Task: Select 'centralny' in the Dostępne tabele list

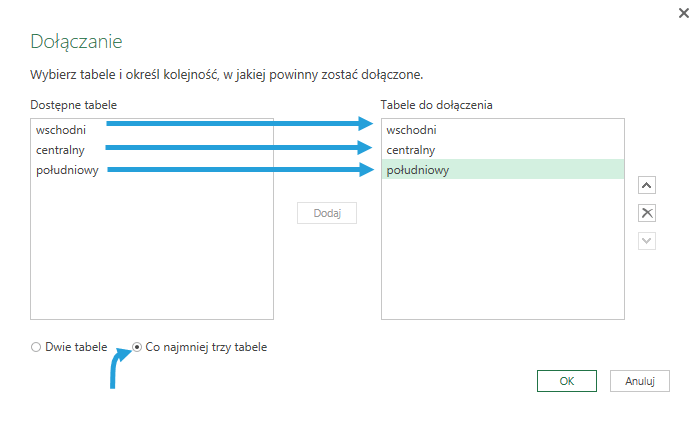Action: (x=59, y=150)
